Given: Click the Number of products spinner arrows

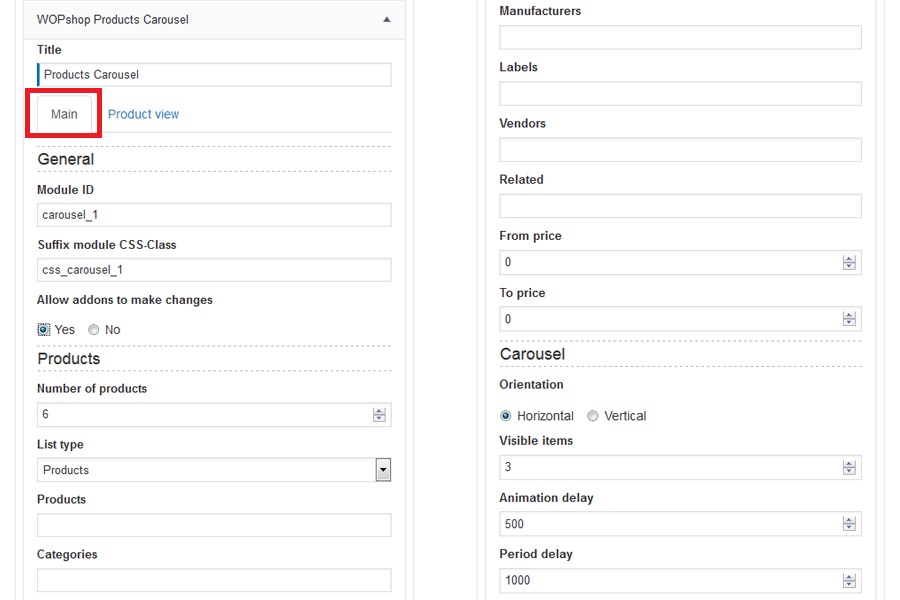Looking at the screenshot, I should 379,415.
